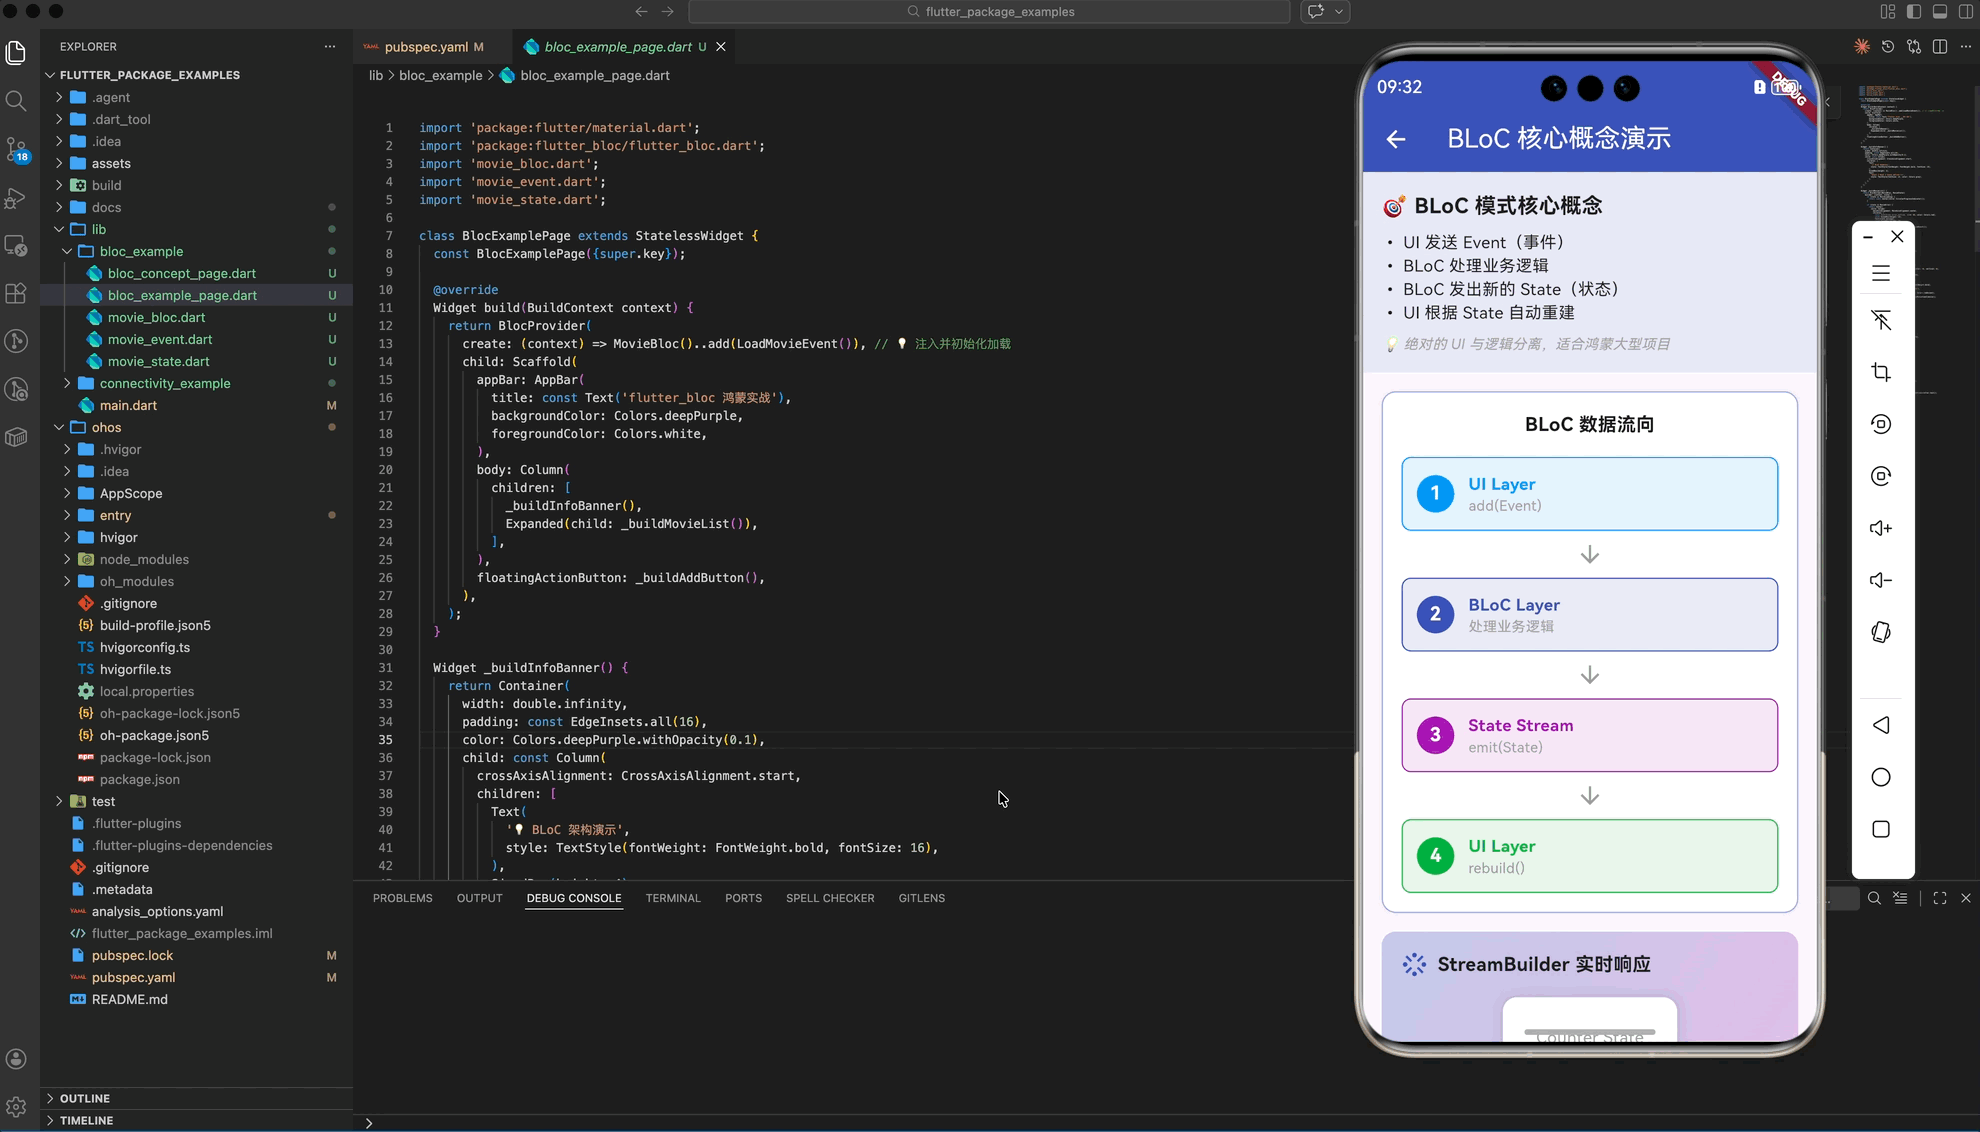Open the Search view in activity bar
This screenshot has width=1980, height=1132.
tap(16, 101)
